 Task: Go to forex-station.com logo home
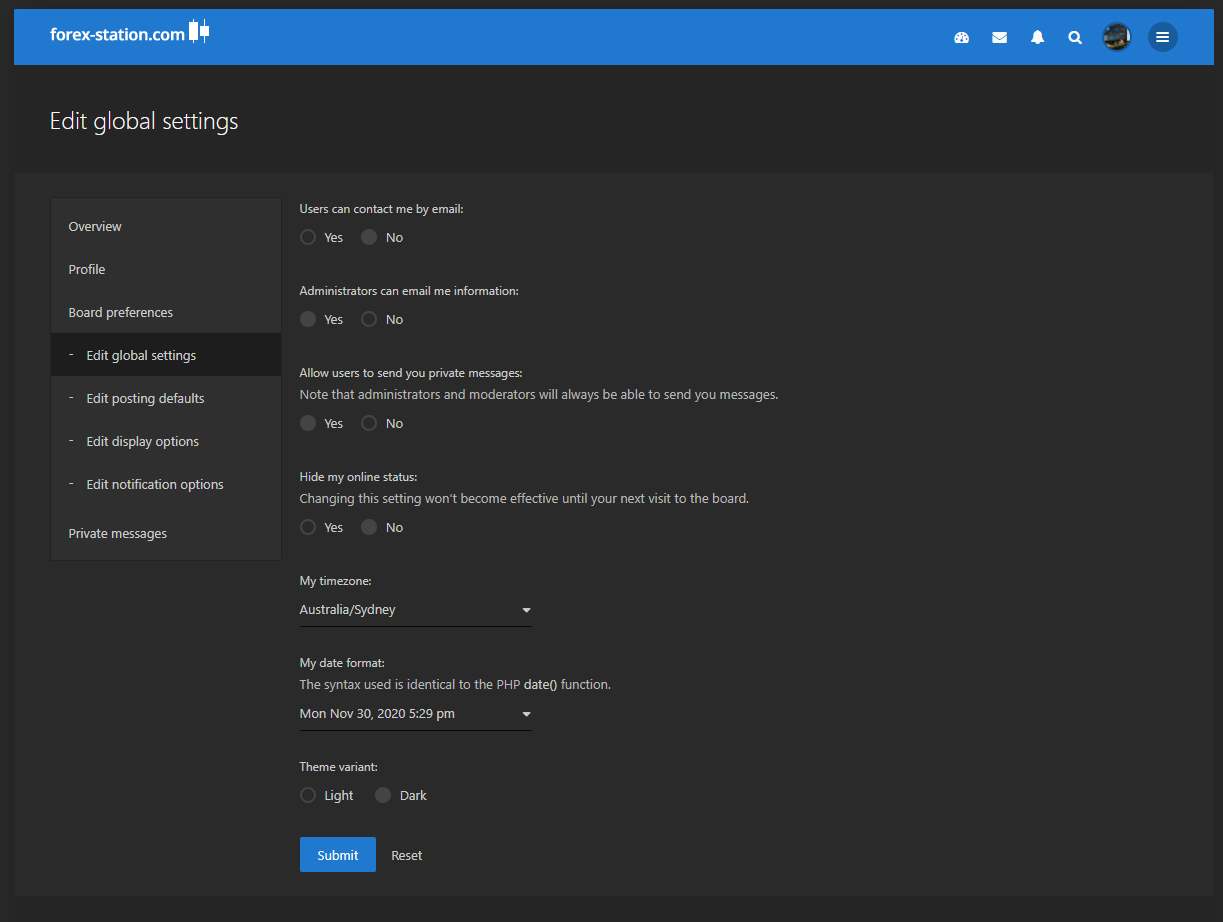point(129,34)
